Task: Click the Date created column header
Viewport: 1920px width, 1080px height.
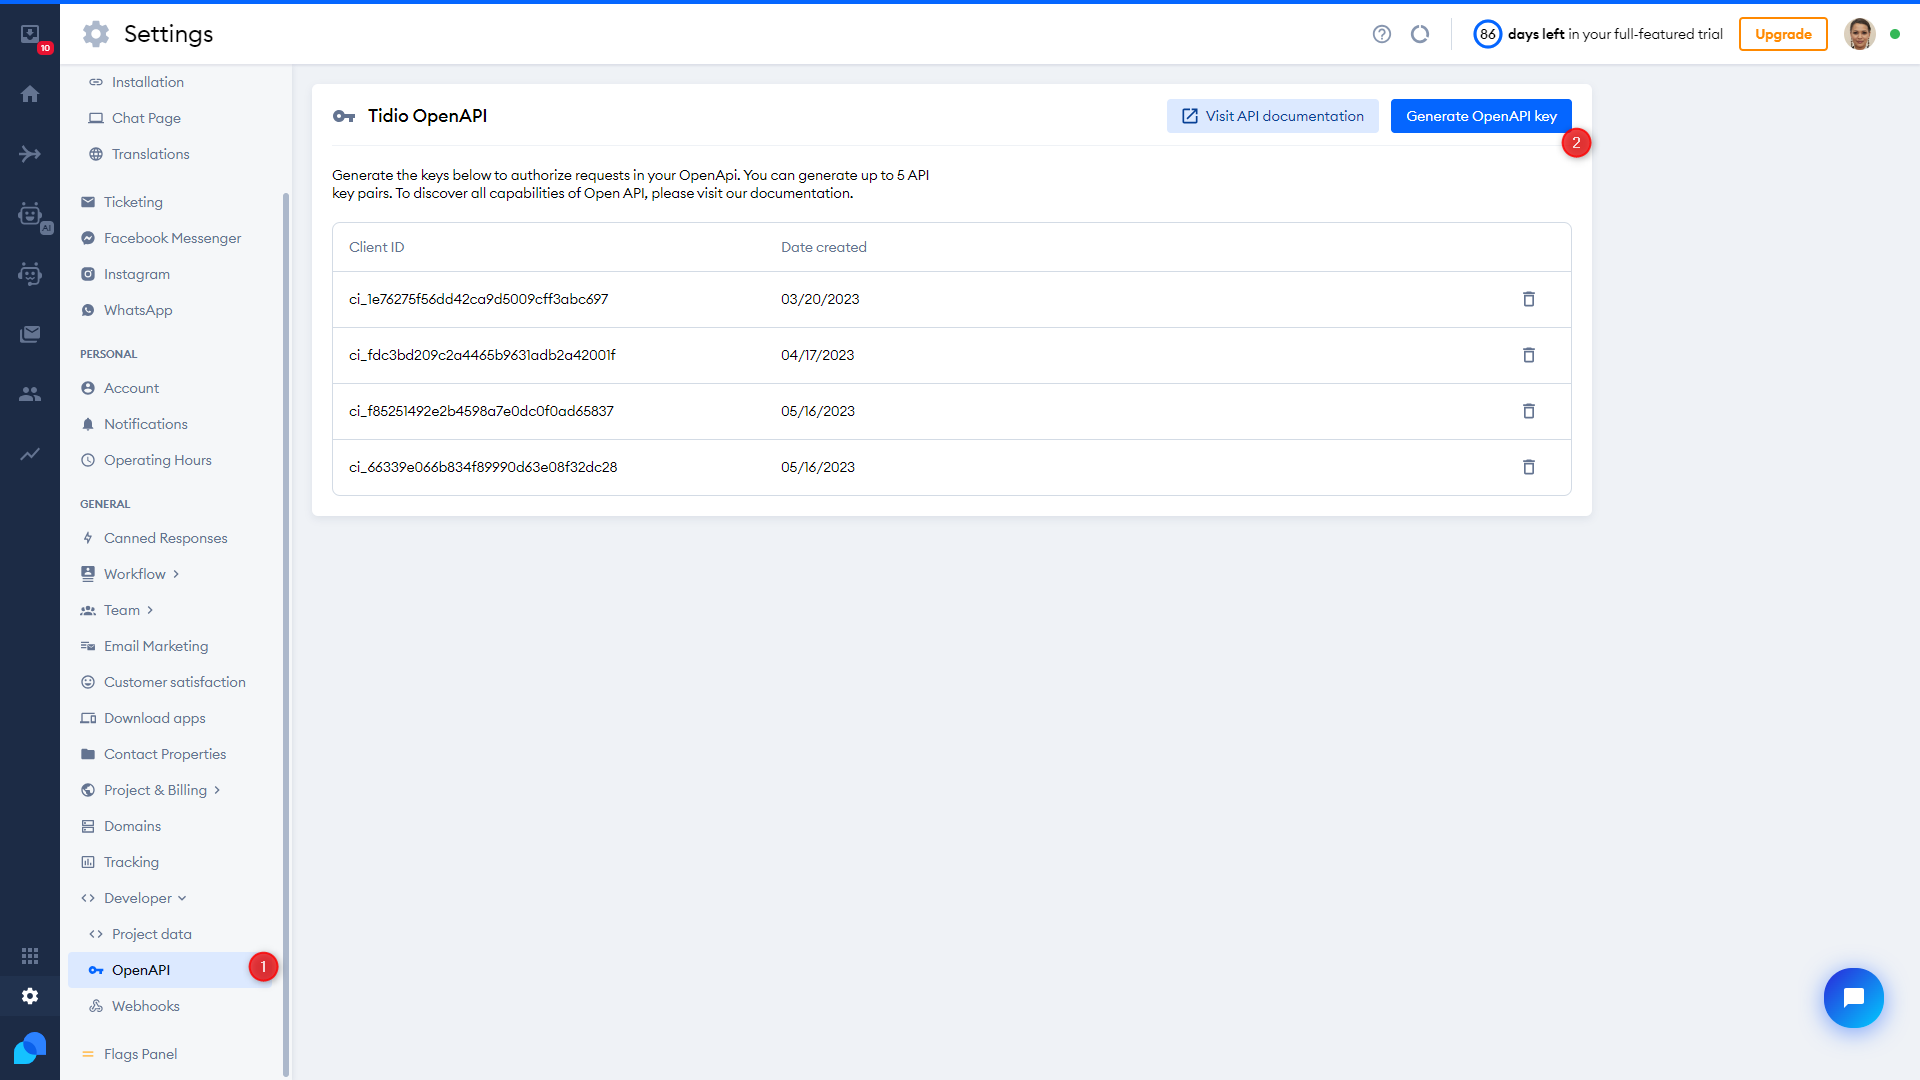Action: [x=823, y=247]
